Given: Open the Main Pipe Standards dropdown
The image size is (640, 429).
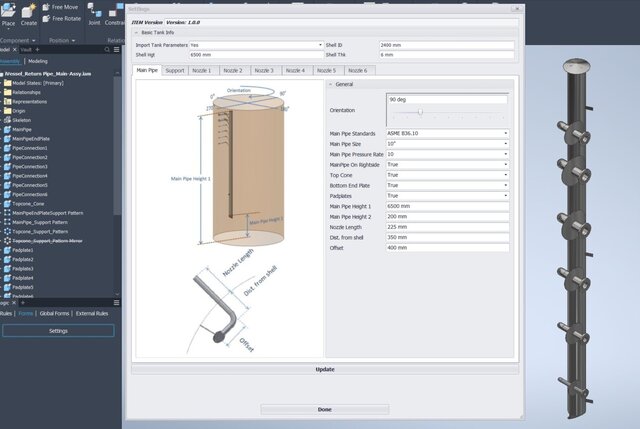Looking at the screenshot, I should tap(506, 133).
